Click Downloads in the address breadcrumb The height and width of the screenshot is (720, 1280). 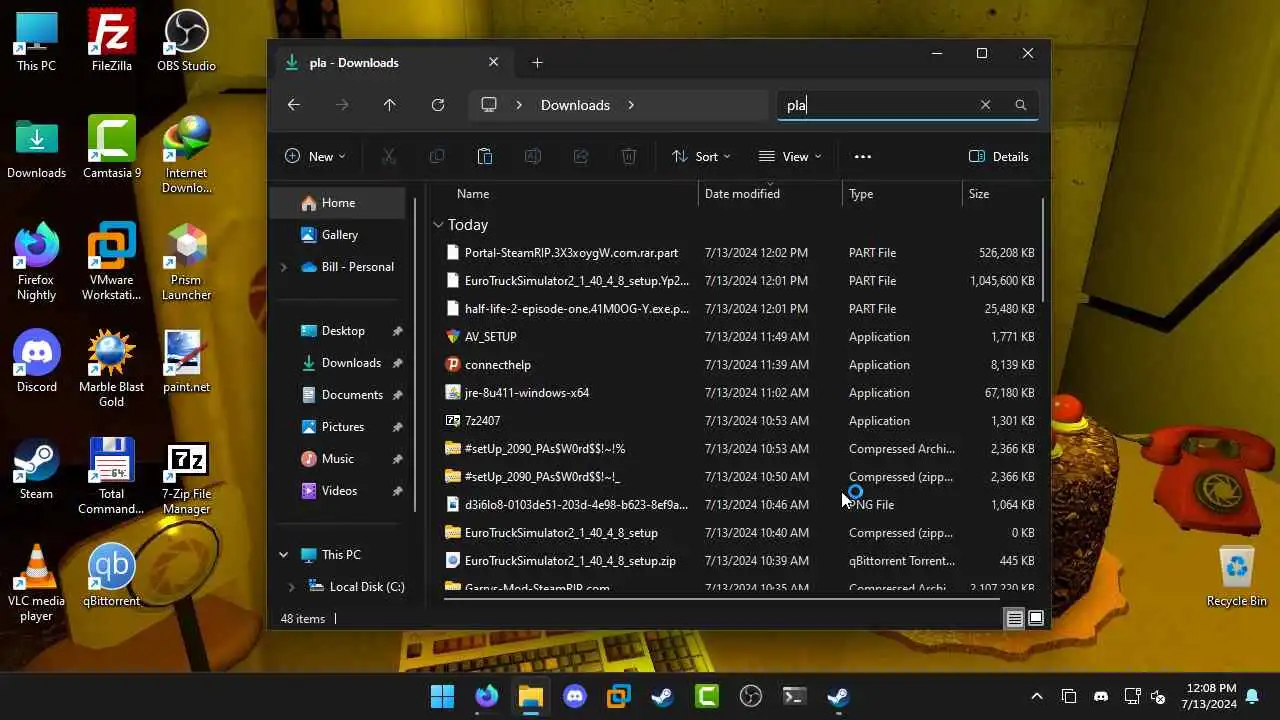(x=575, y=105)
